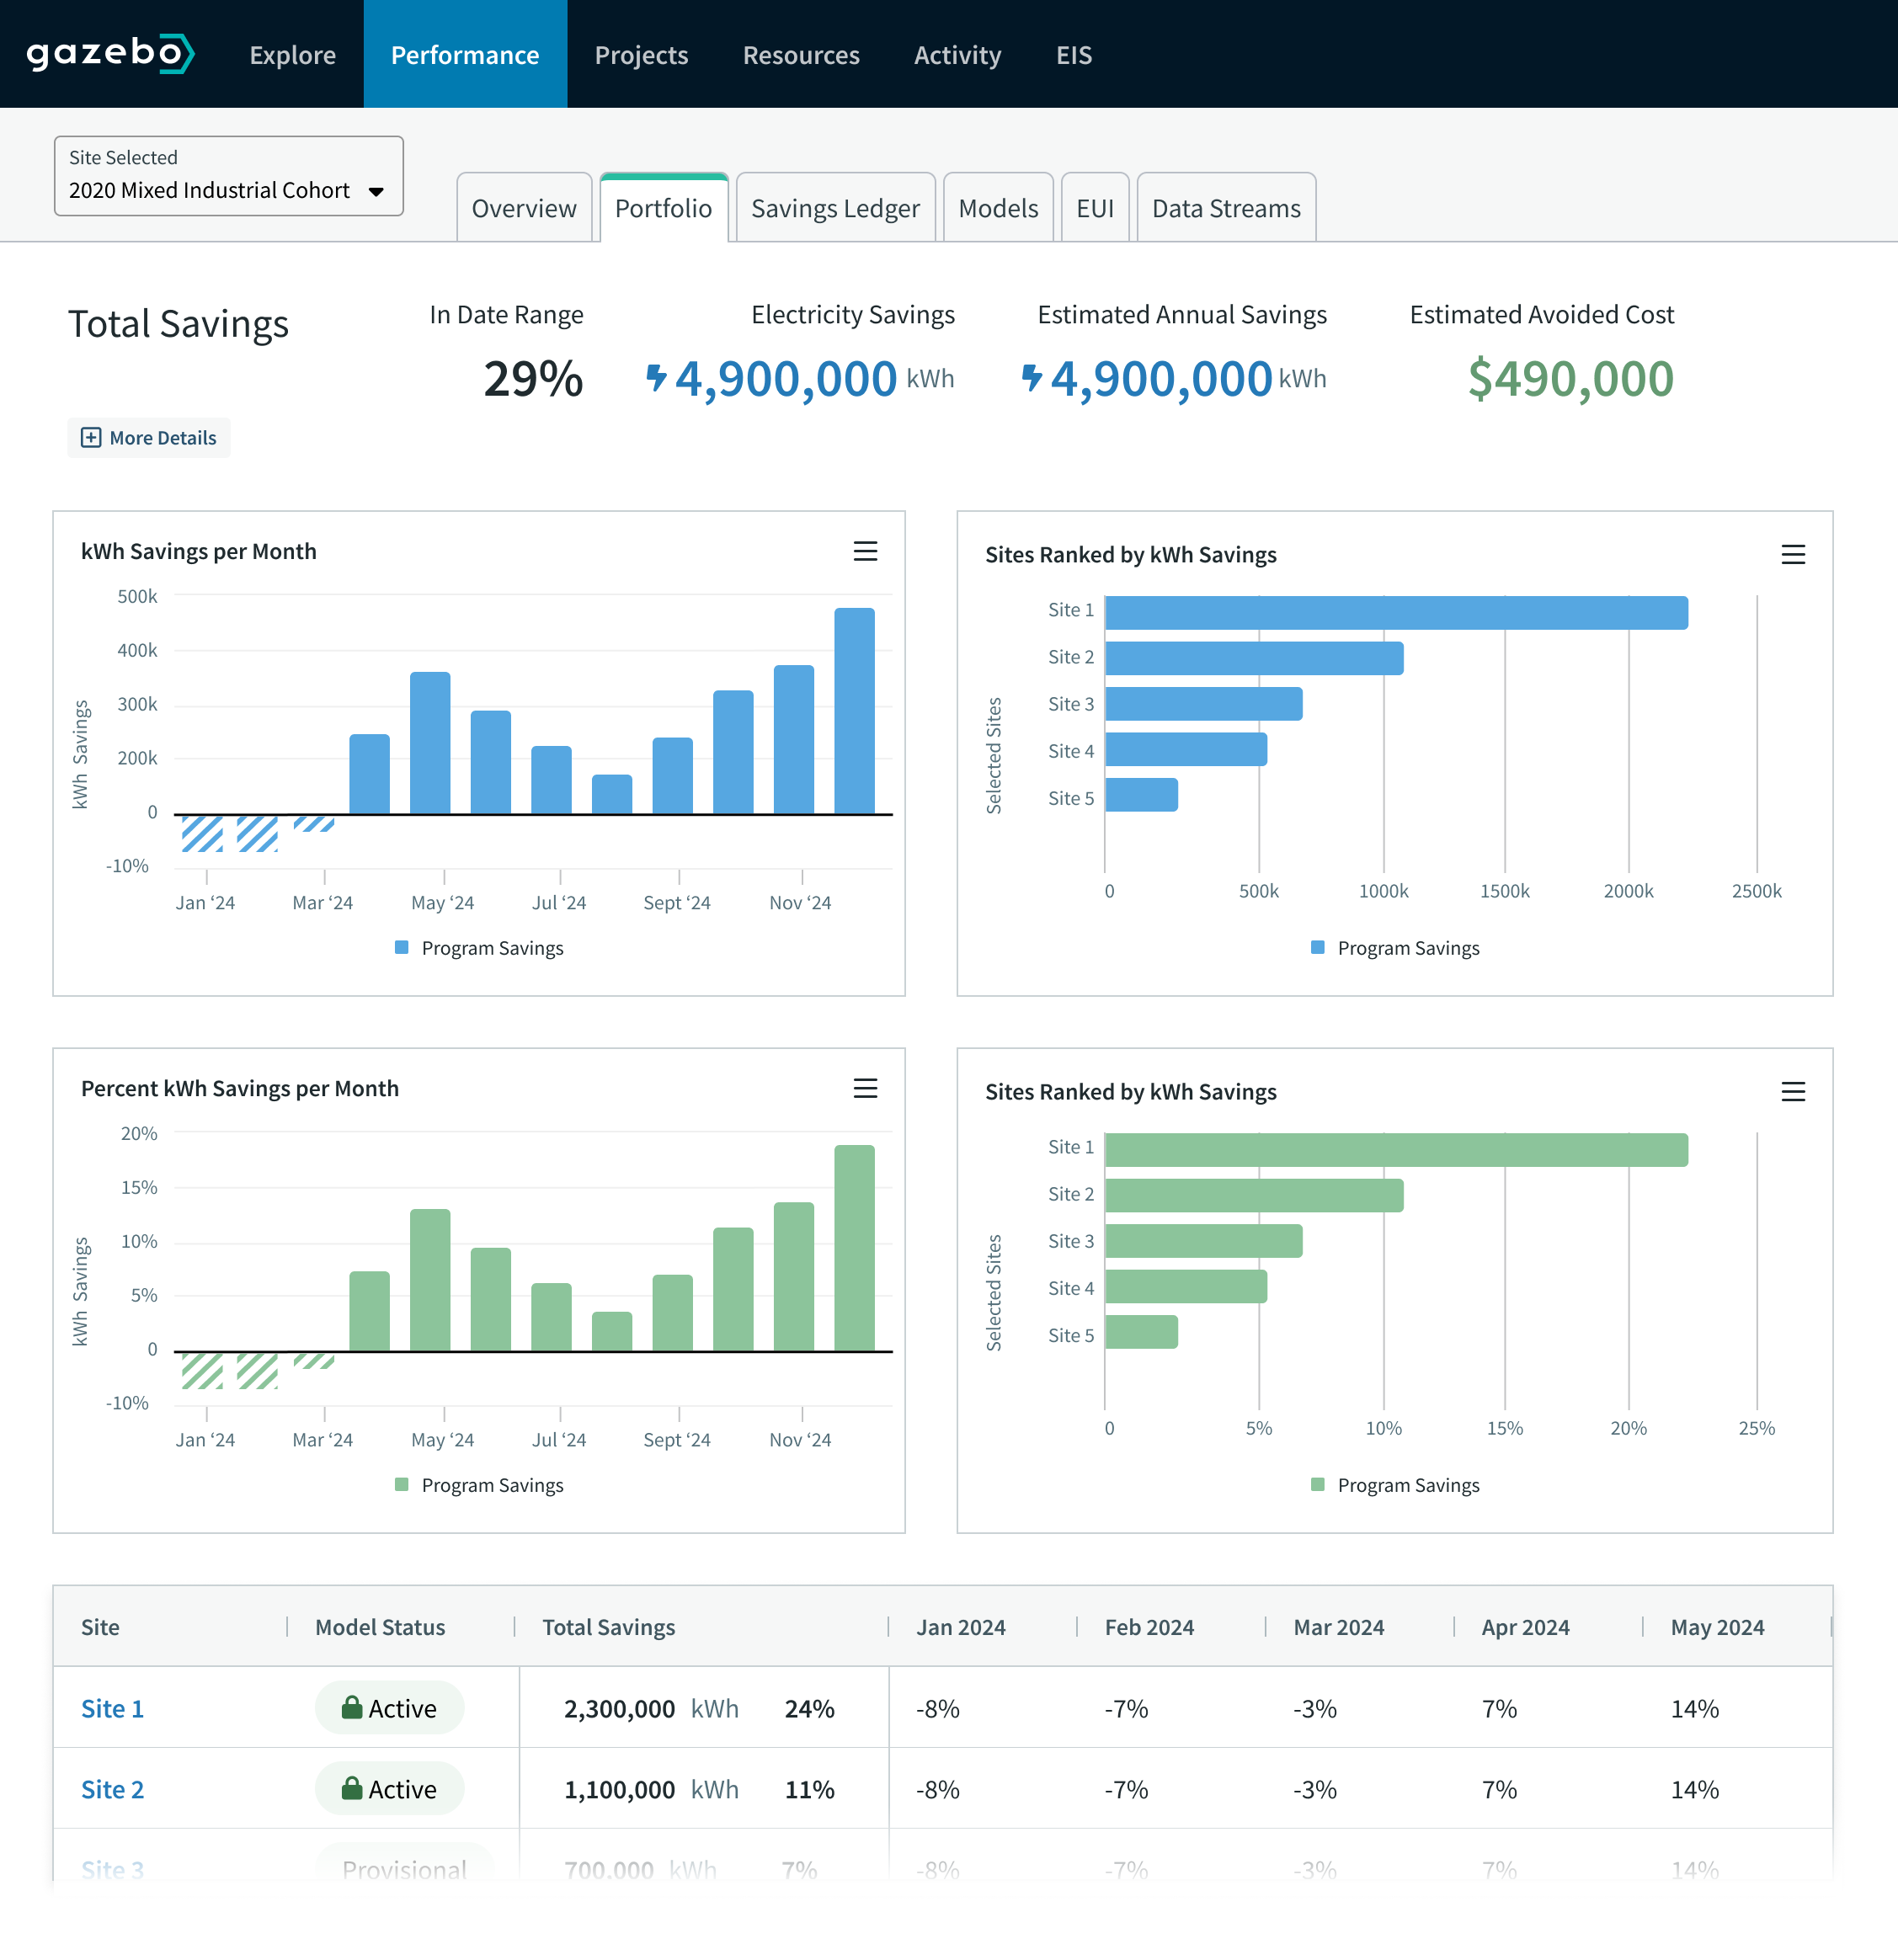This screenshot has height=1960, width=1898.
Task: Open the kWh Savings per Month chart menu
Action: [865, 551]
